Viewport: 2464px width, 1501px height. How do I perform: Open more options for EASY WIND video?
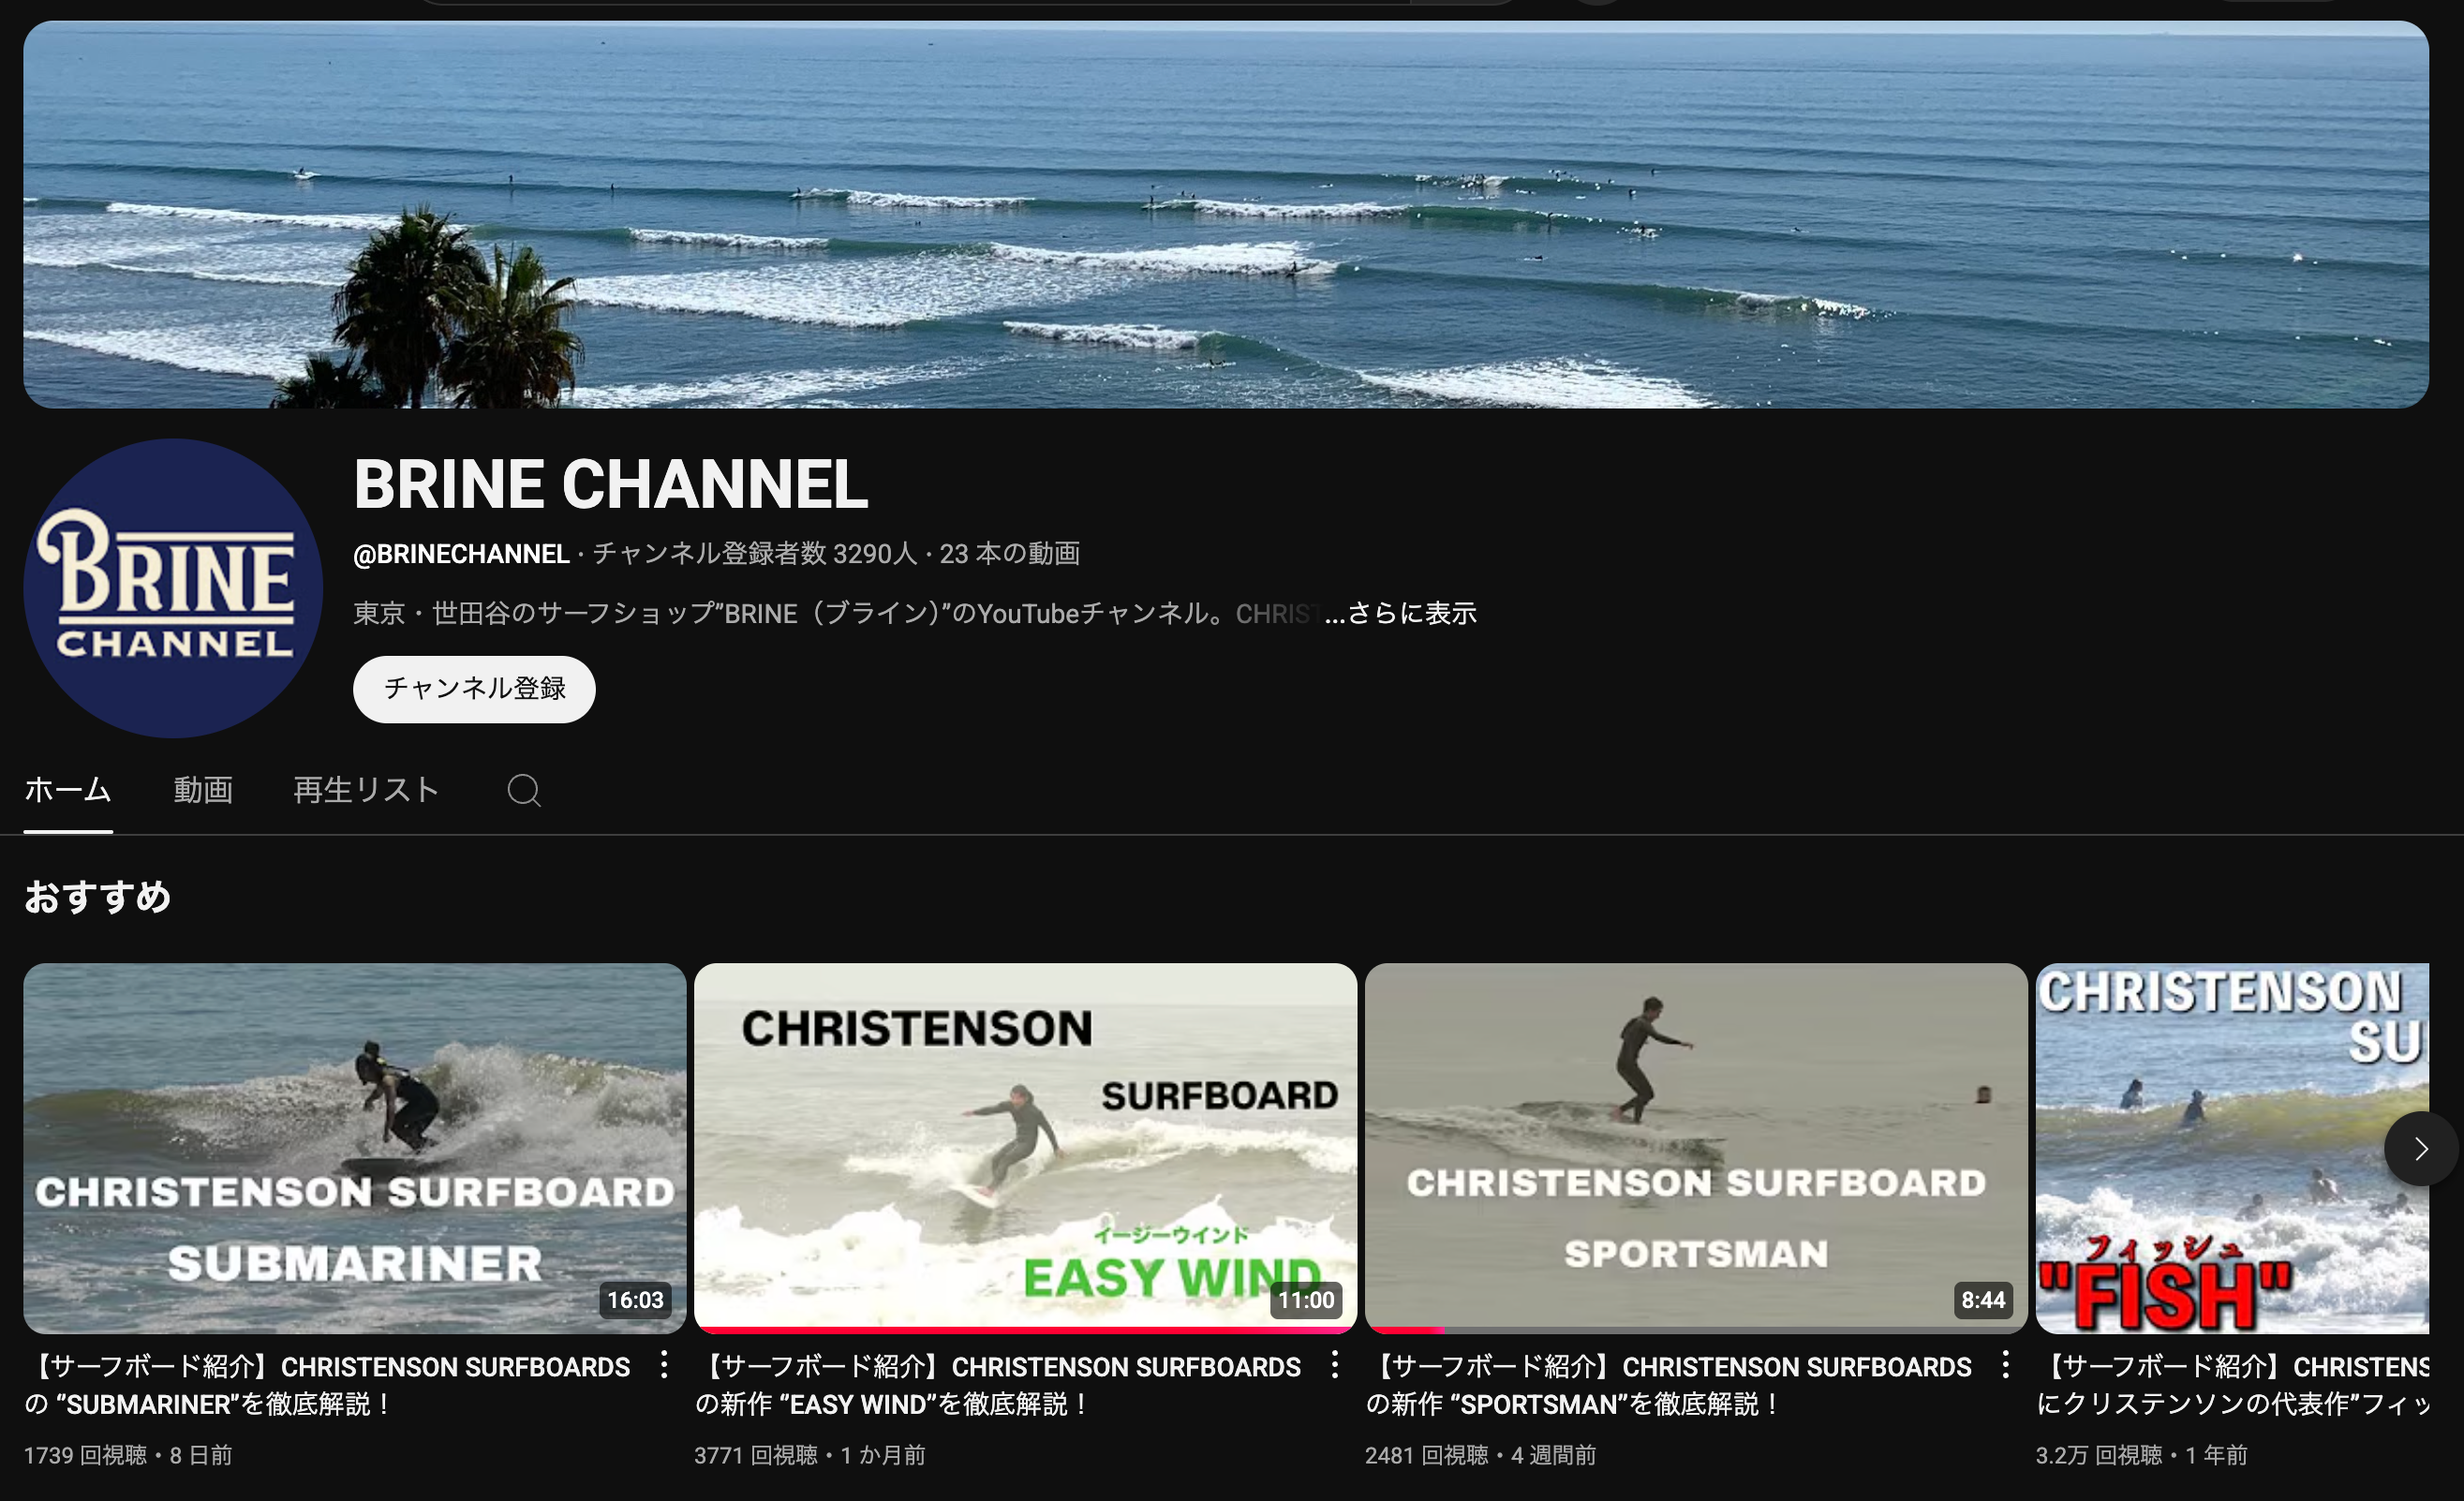[x=1334, y=1365]
